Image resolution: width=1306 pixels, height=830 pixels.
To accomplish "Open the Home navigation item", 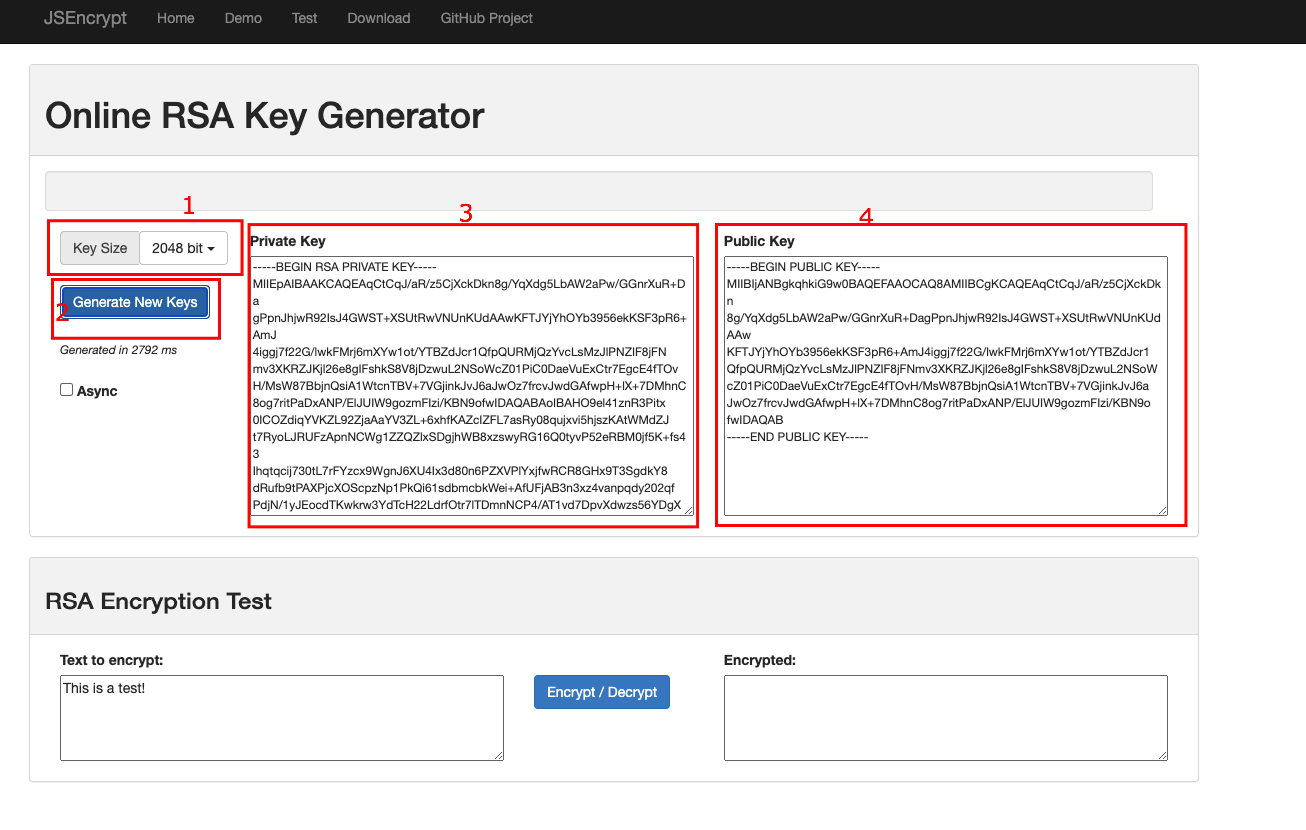I will [176, 18].
